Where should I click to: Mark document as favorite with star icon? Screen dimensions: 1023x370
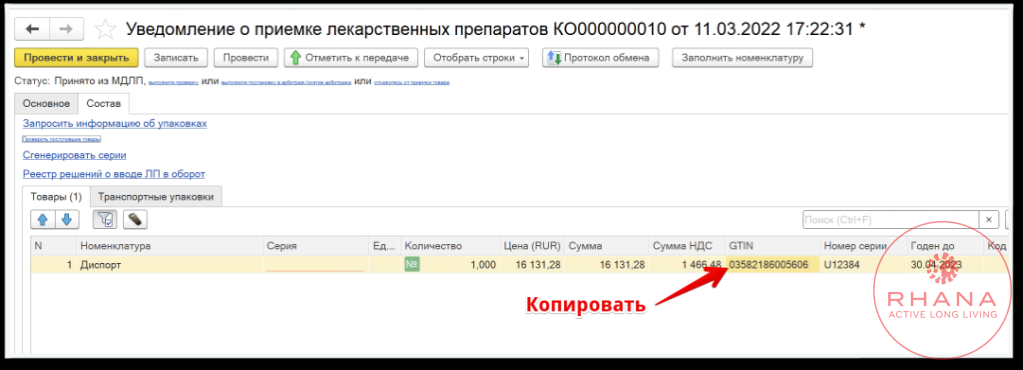click(x=105, y=29)
